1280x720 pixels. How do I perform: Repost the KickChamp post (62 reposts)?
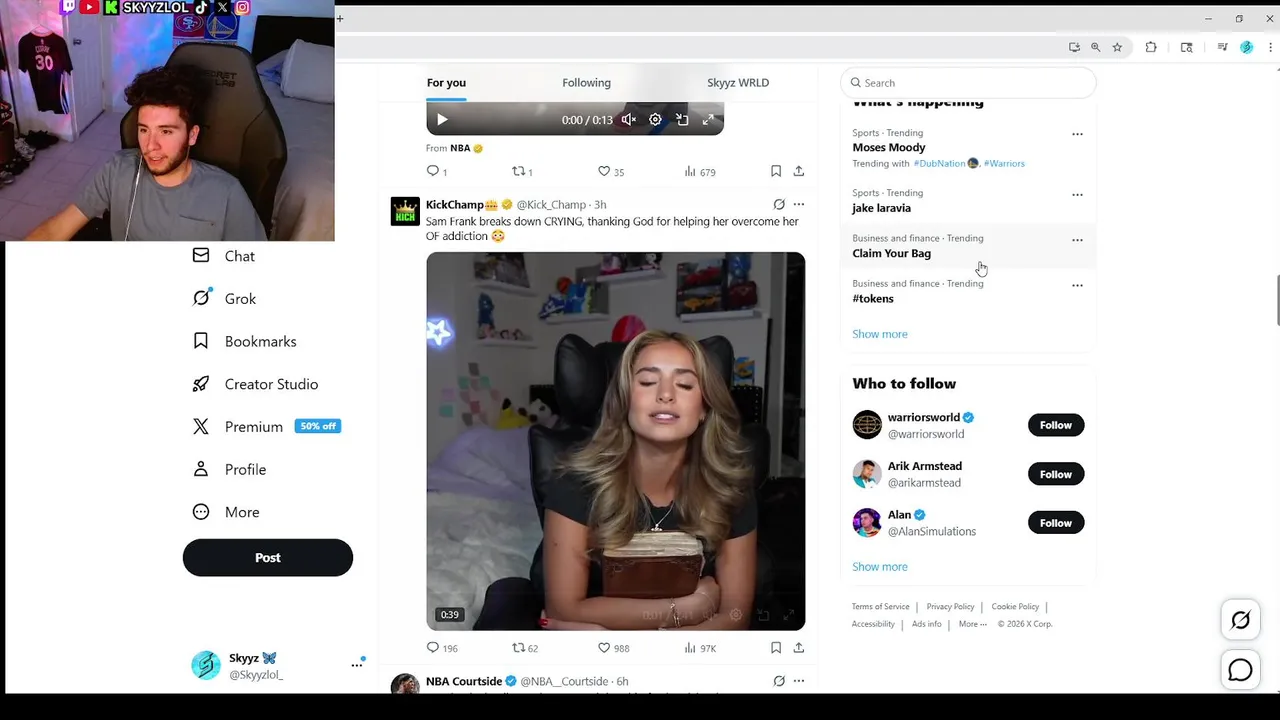(x=525, y=648)
